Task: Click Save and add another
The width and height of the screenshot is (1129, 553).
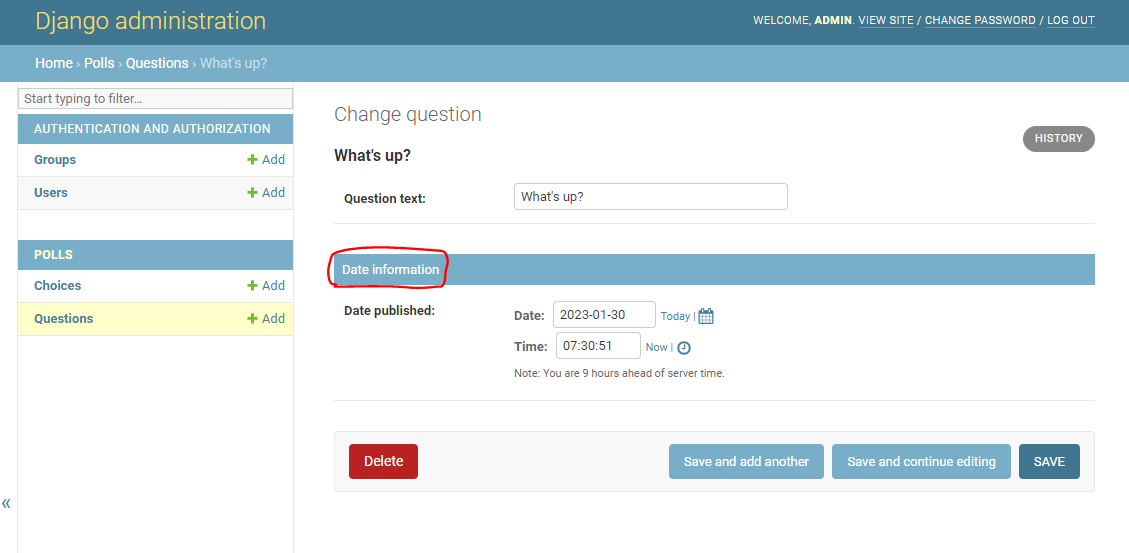Action: 746,462
